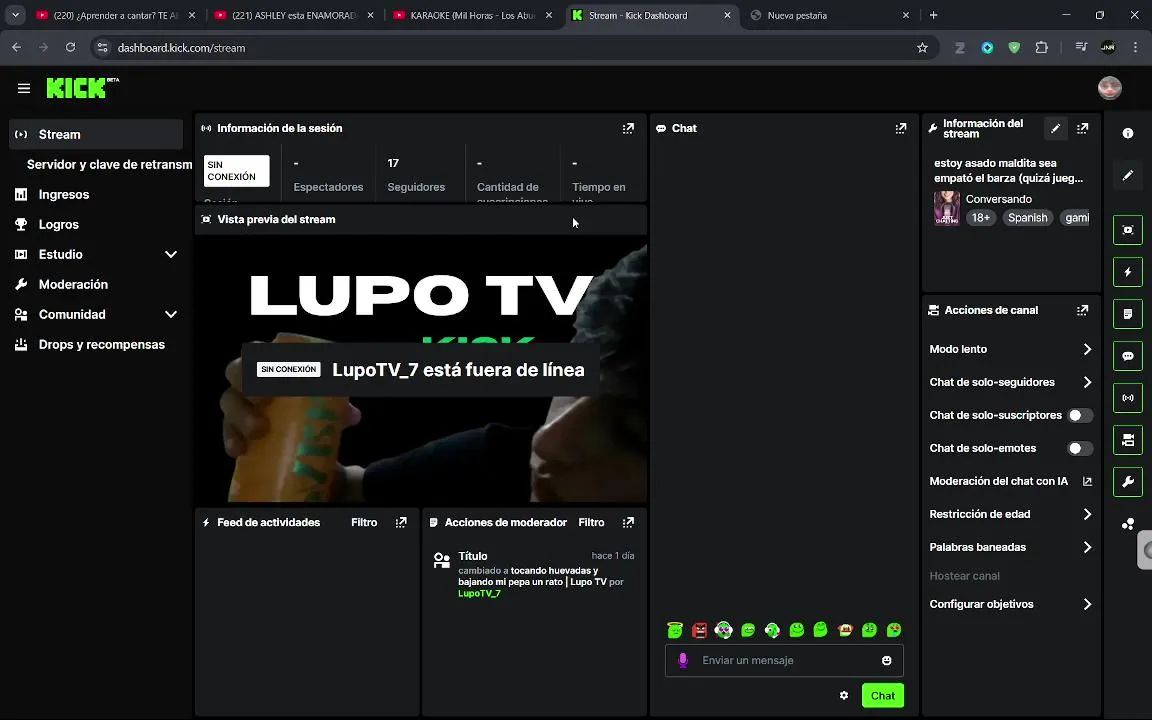The width and height of the screenshot is (1152, 720).
Task: Open chat settings gear icon
Action: [843, 695]
